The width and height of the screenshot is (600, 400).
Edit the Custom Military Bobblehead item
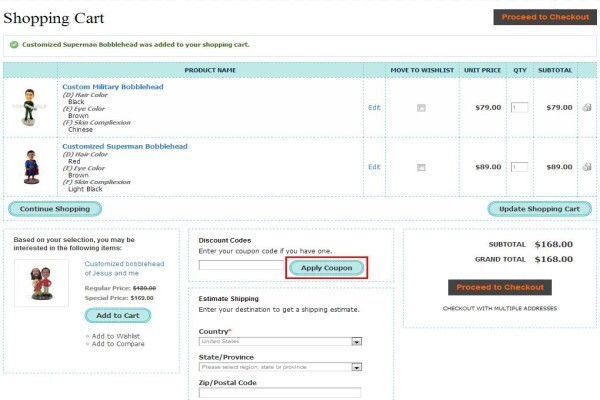[x=374, y=108]
